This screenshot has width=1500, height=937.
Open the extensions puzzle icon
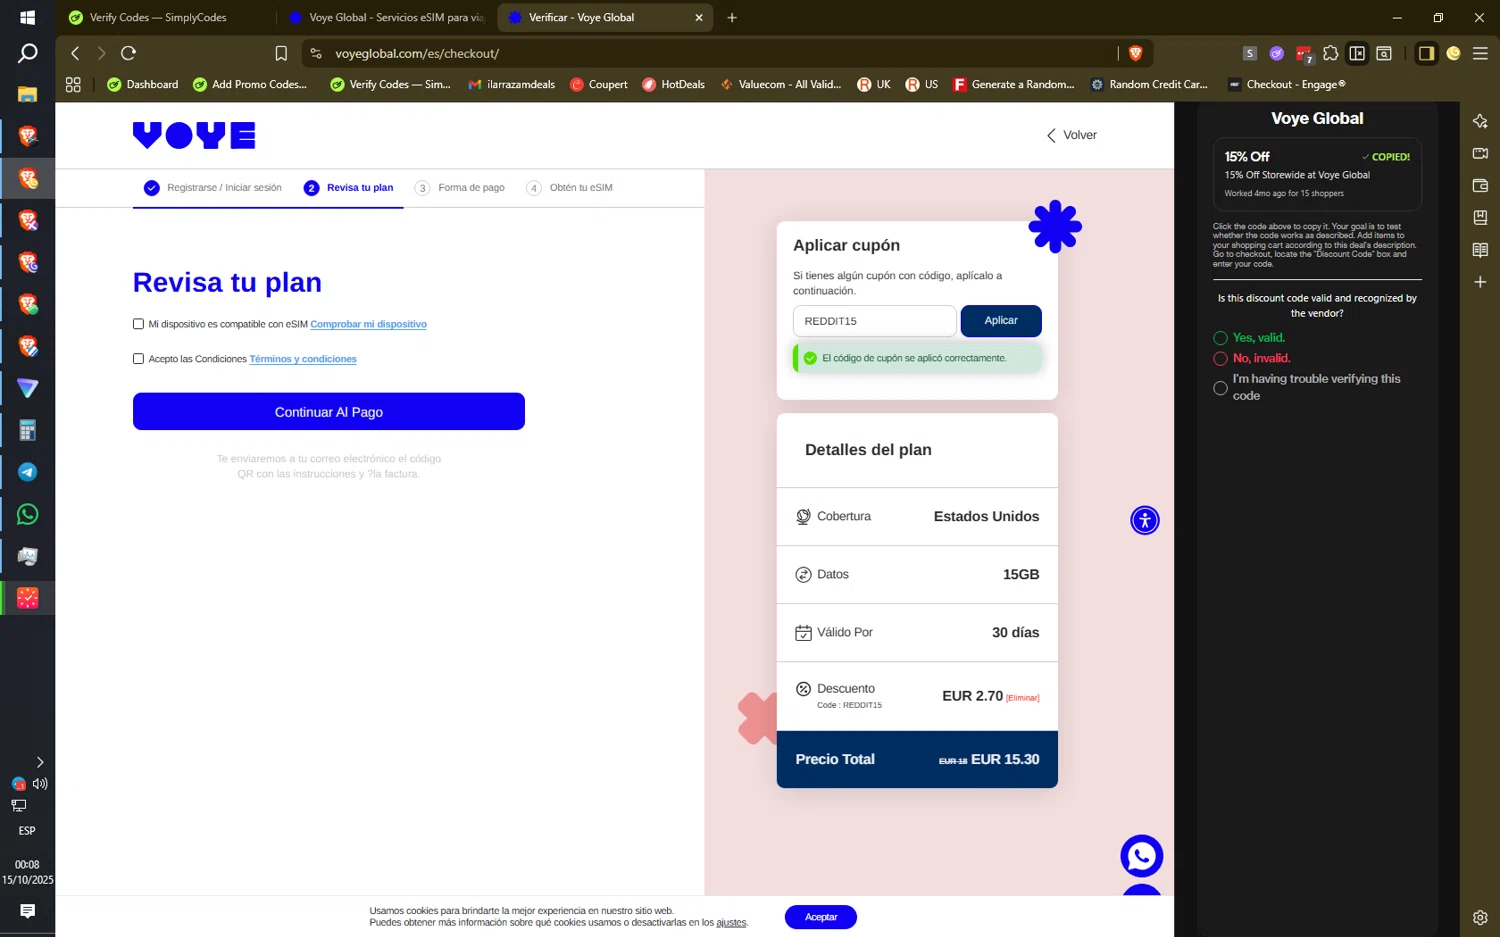coord(1330,53)
